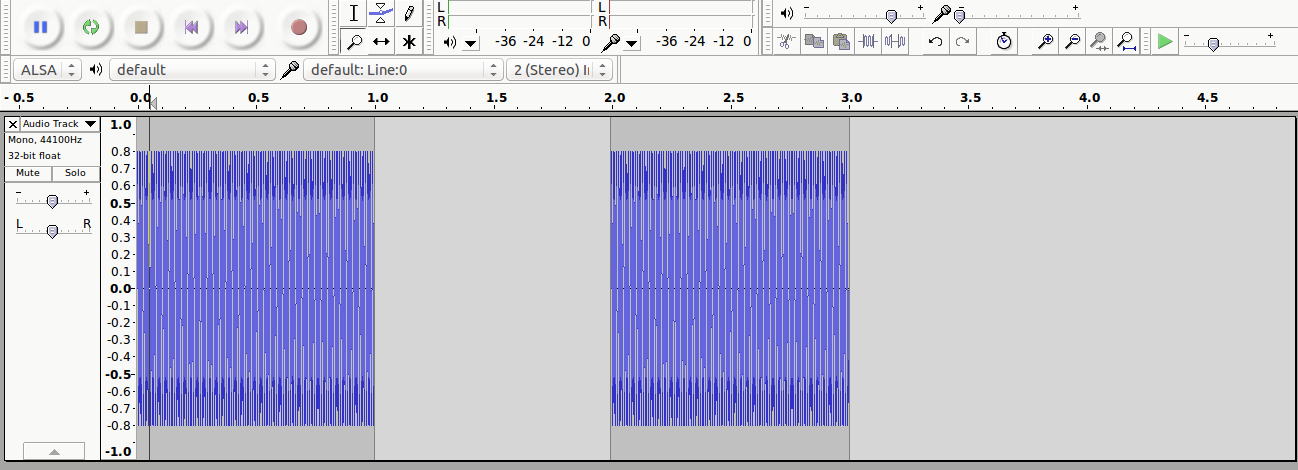This screenshot has width=1298, height=470.
Task: Activate the Multi-Tool asterisk icon
Action: [409, 42]
